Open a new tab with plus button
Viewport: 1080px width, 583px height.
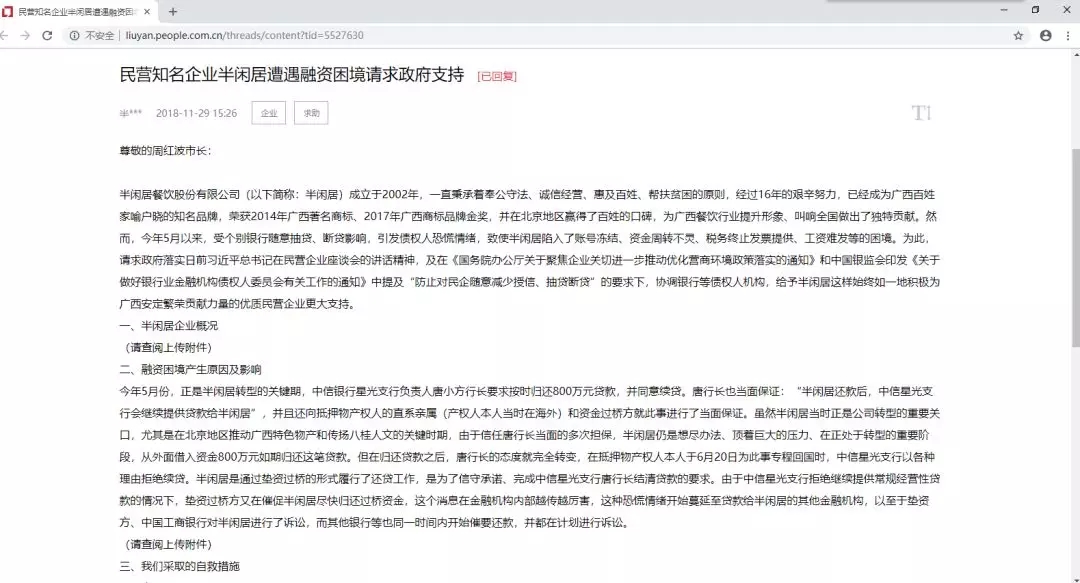(173, 12)
